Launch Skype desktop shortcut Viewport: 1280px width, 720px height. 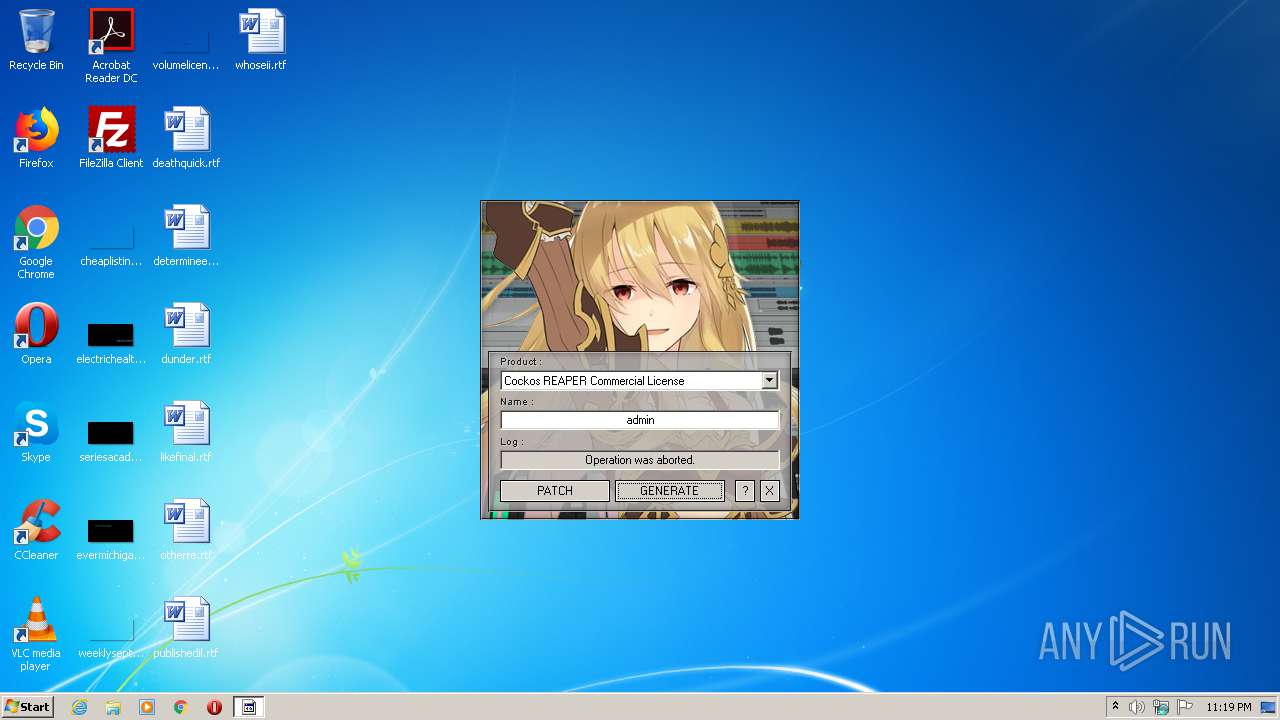[36, 432]
